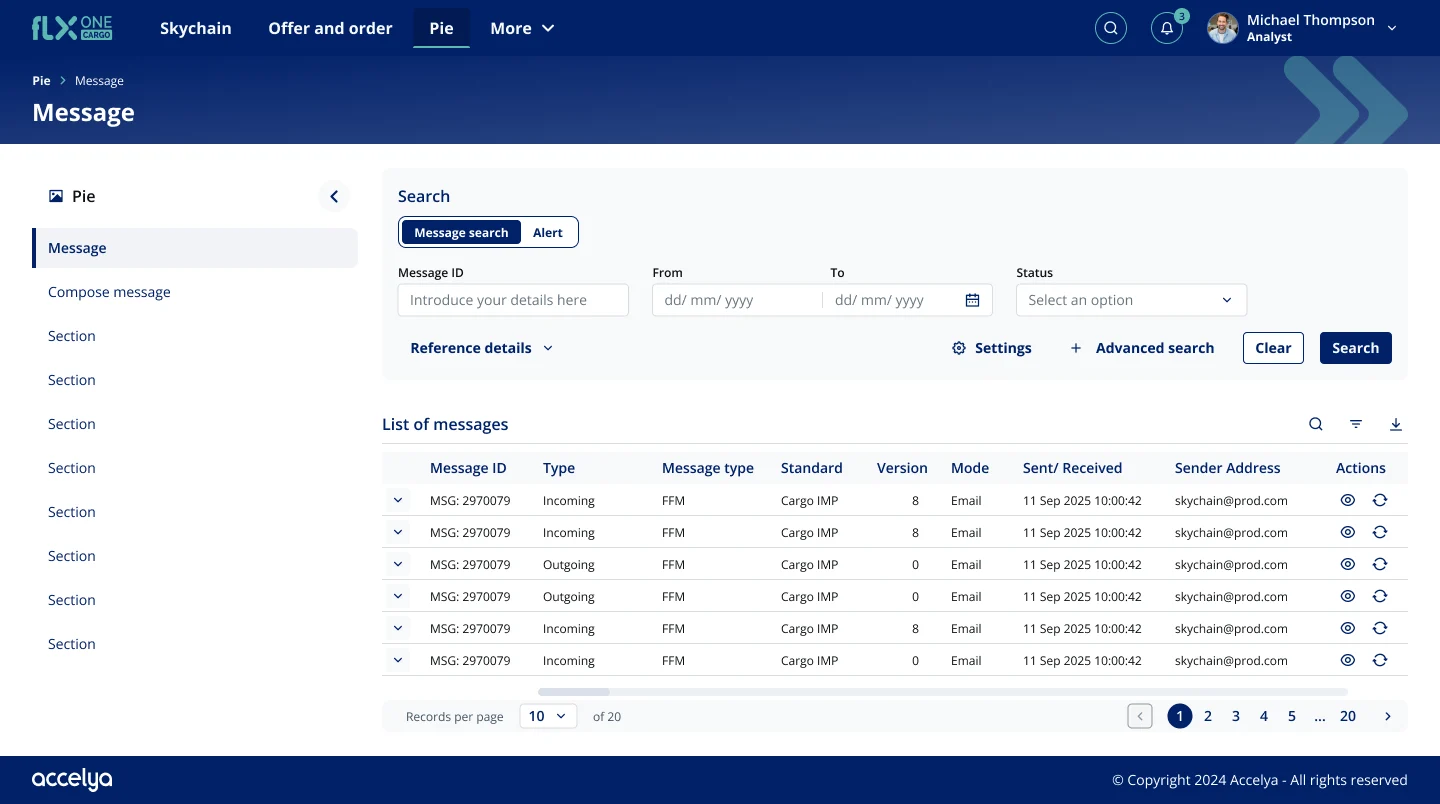Open the More menu dropdown
This screenshot has width=1440, height=804.
click(x=522, y=28)
